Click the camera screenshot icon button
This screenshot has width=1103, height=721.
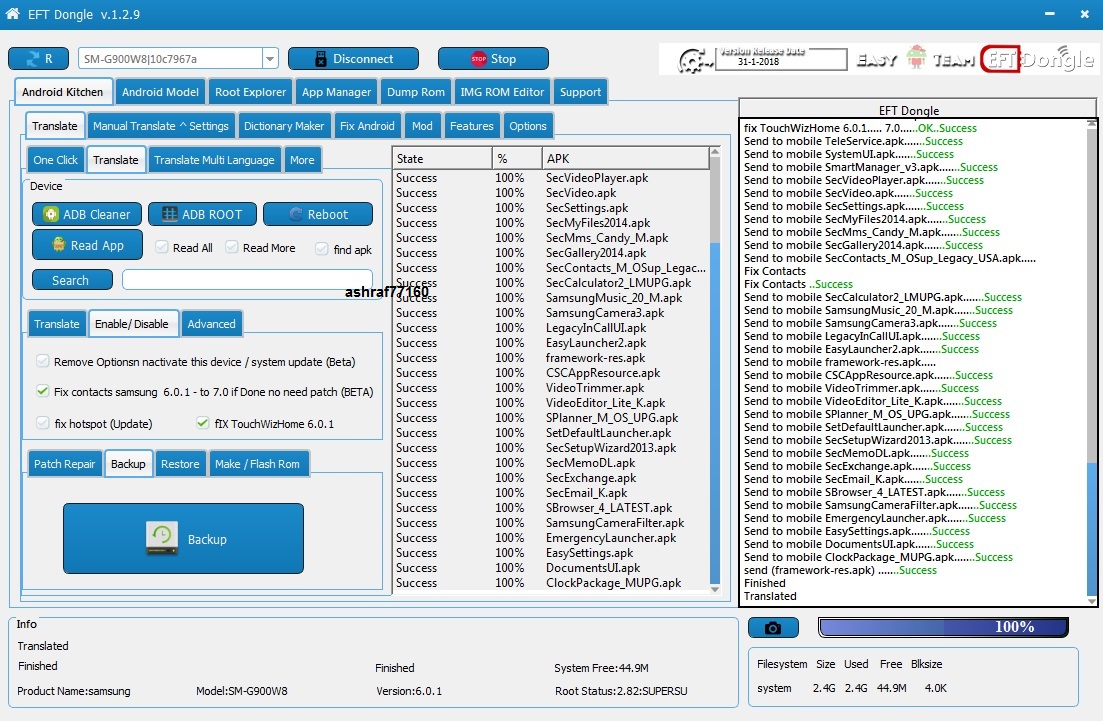tap(773, 627)
